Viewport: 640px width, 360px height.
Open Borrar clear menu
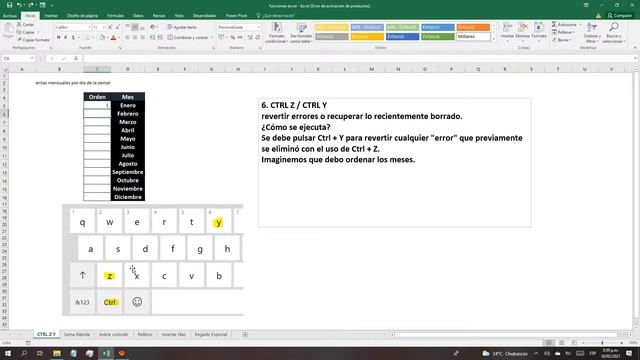click(563, 40)
